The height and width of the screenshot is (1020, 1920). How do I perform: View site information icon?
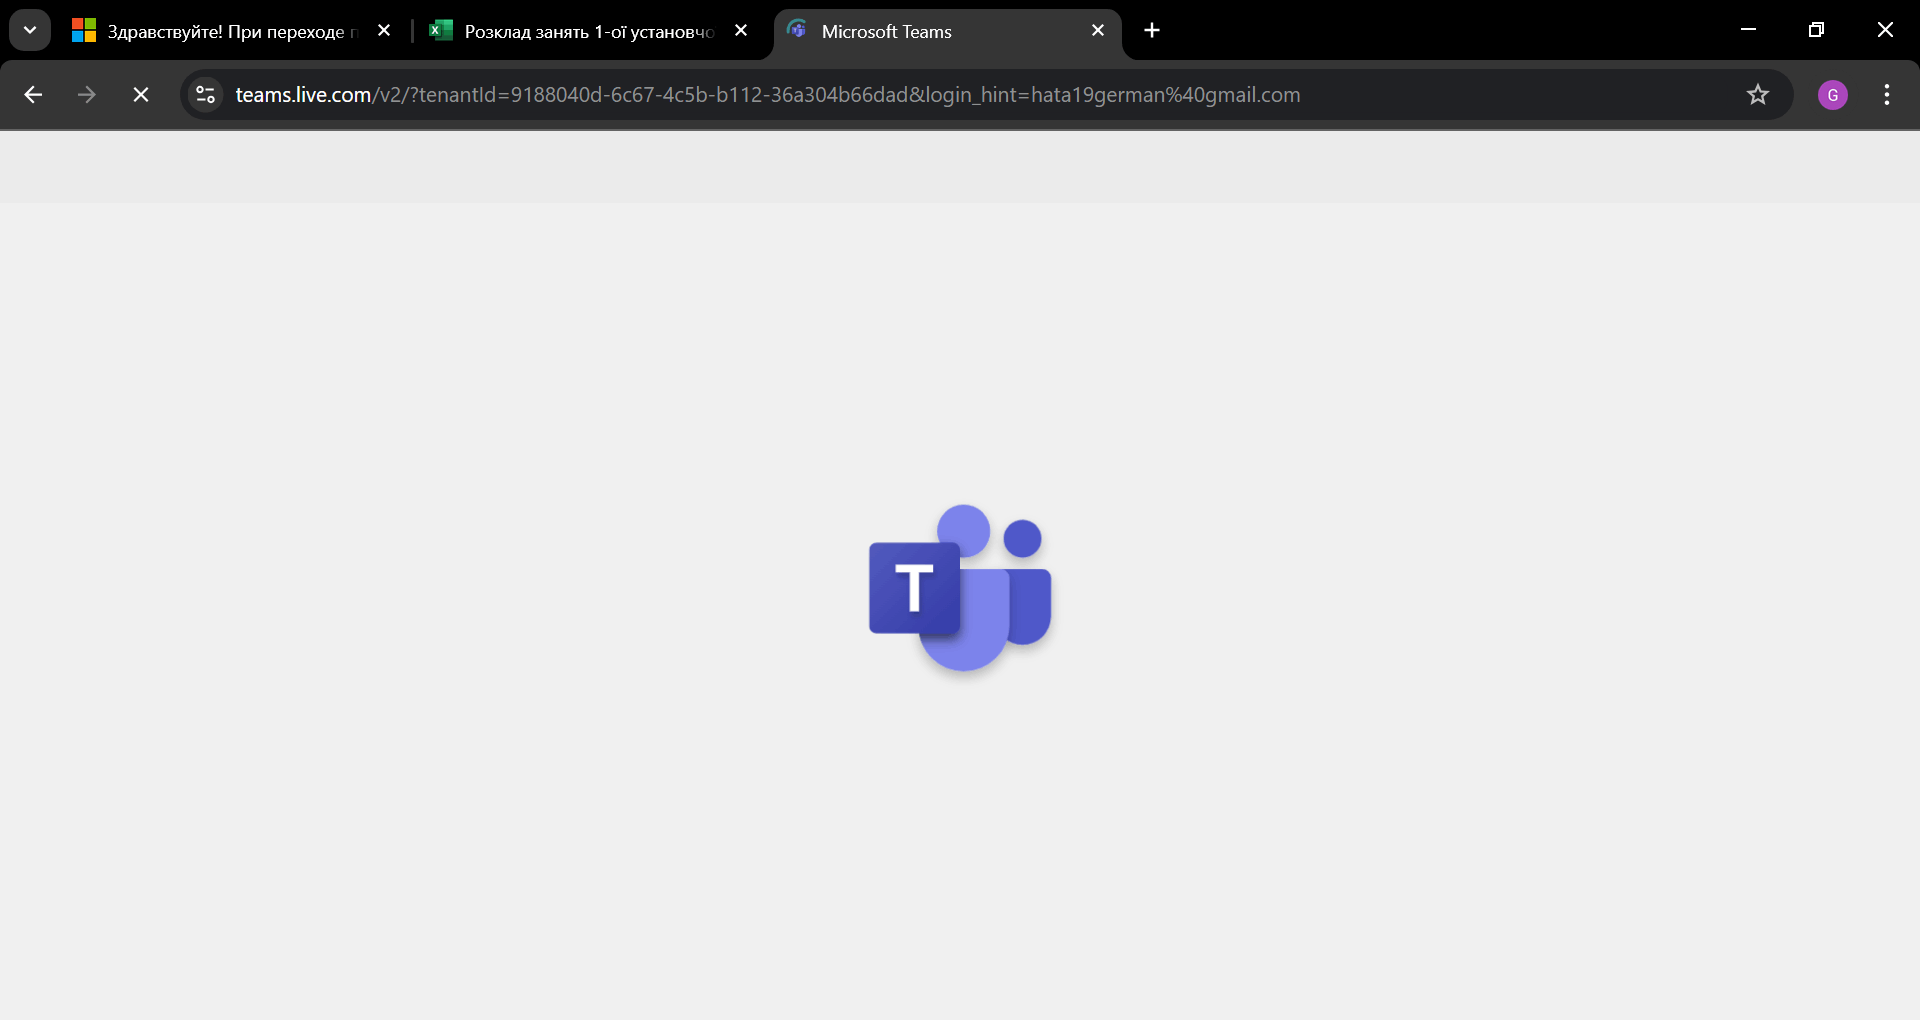tap(206, 95)
